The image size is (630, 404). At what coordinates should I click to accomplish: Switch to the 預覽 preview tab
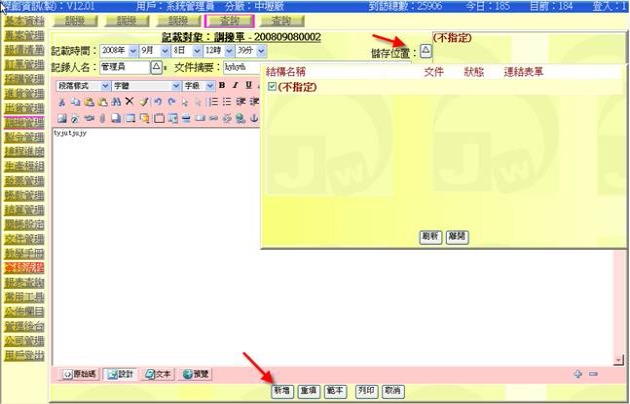194,374
